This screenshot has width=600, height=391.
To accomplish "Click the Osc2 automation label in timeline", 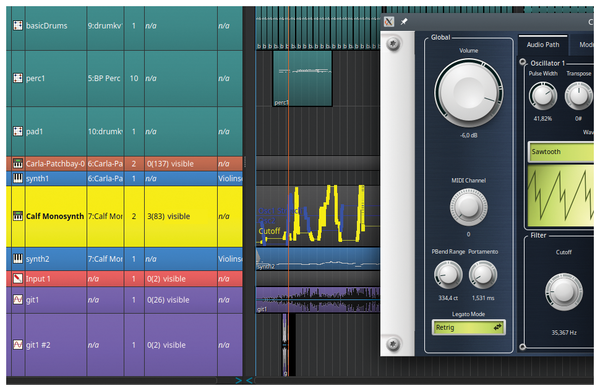I will tap(267, 221).
